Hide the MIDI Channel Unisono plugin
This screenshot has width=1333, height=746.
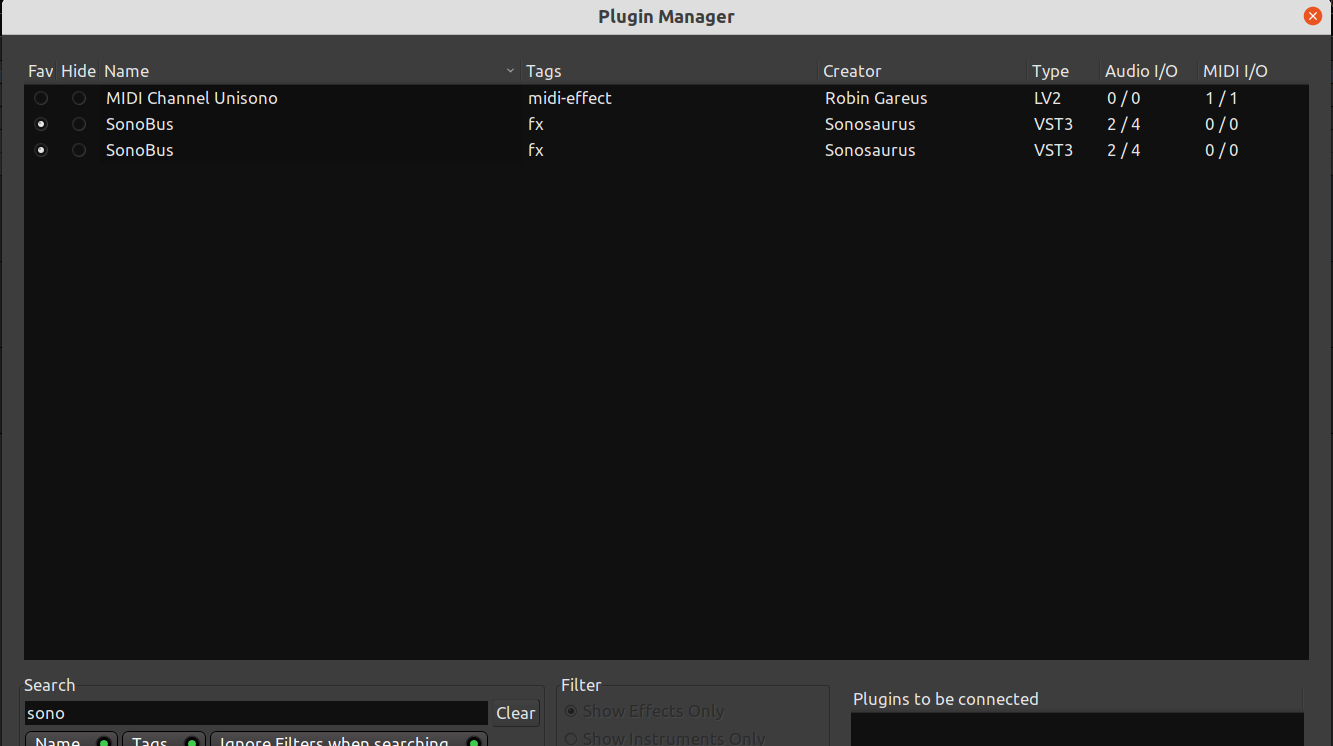(78, 98)
